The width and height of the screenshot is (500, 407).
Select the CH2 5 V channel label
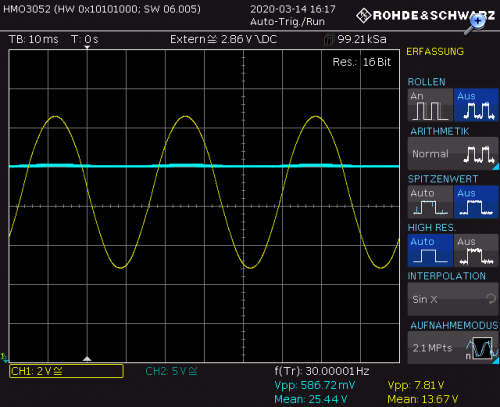pos(171,371)
